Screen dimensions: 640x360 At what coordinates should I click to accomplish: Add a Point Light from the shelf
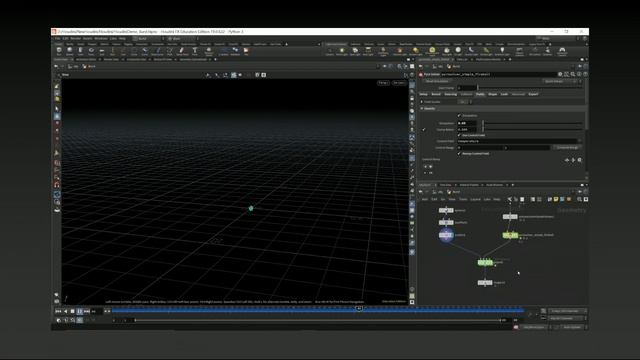pos(342,51)
